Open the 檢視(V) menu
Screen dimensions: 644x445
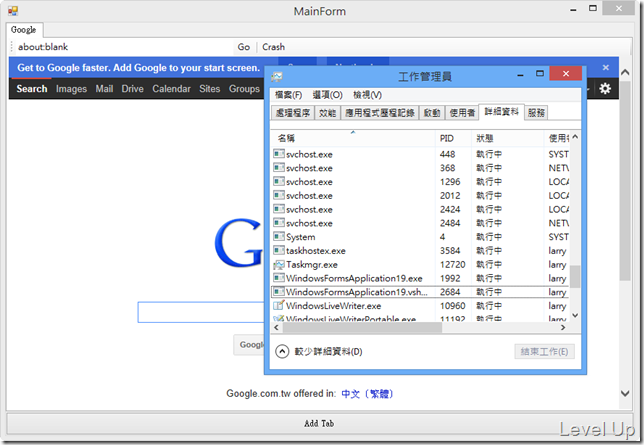click(x=367, y=95)
